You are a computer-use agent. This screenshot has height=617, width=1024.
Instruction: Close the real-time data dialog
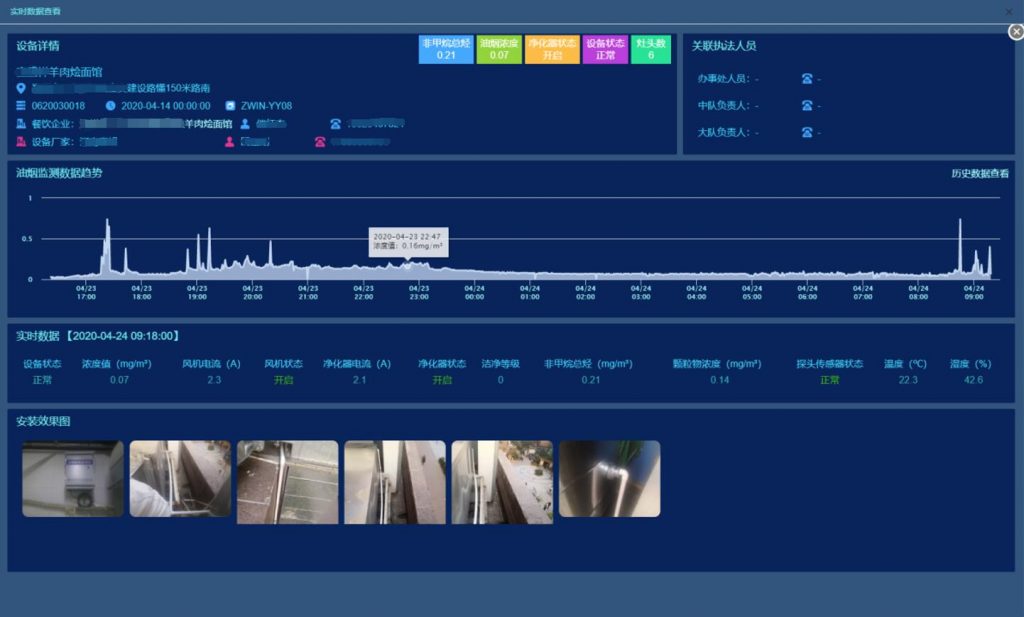[1016, 32]
